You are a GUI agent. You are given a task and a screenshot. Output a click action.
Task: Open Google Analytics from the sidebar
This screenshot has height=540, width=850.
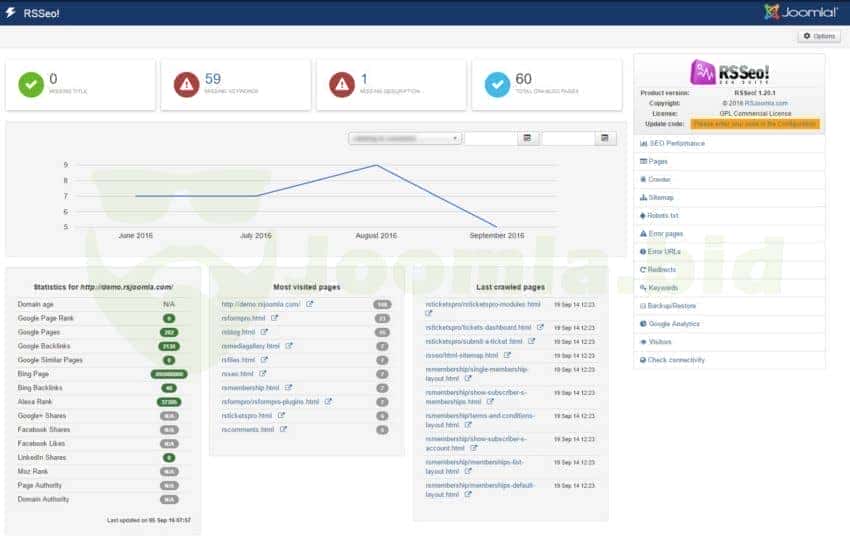(x=674, y=324)
